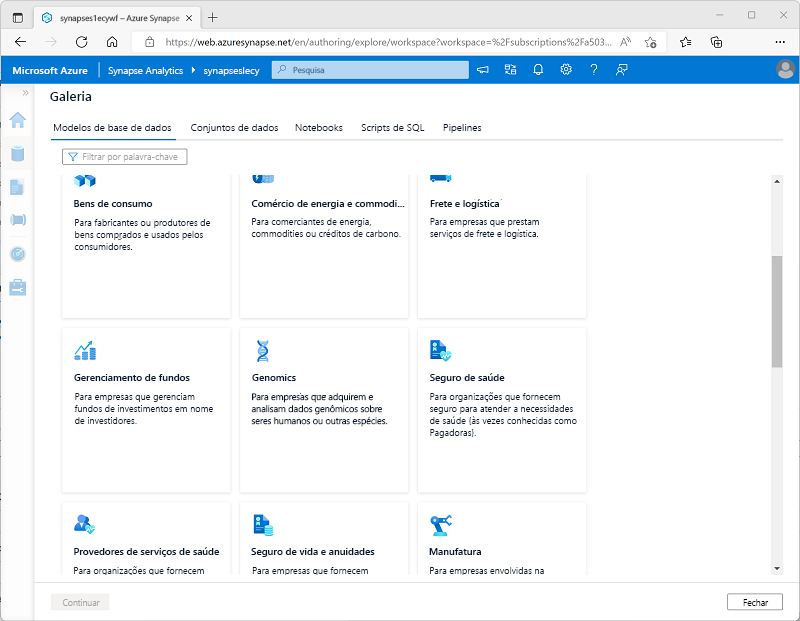
Task: Click the browser refresh icon
Action: [x=82, y=42]
